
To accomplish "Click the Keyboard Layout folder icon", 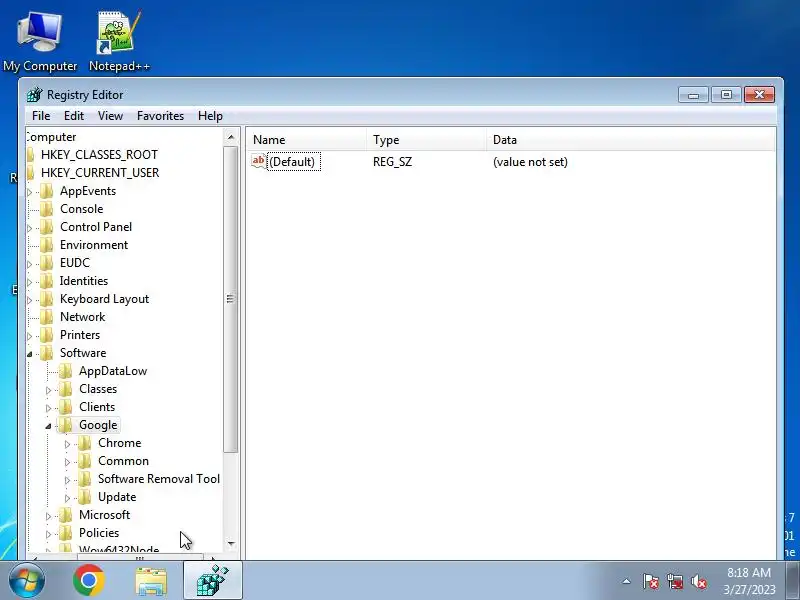I will tap(46, 299).
